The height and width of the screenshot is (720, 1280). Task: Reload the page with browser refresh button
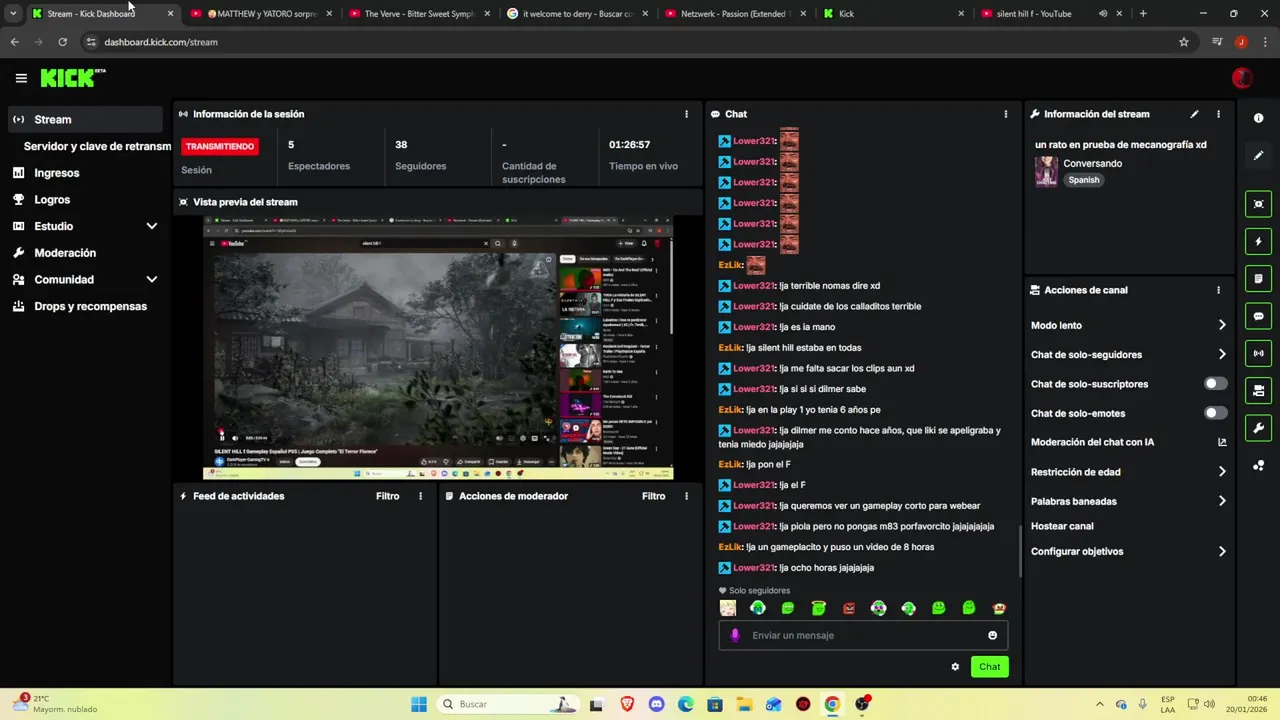[x=62, y=42]
